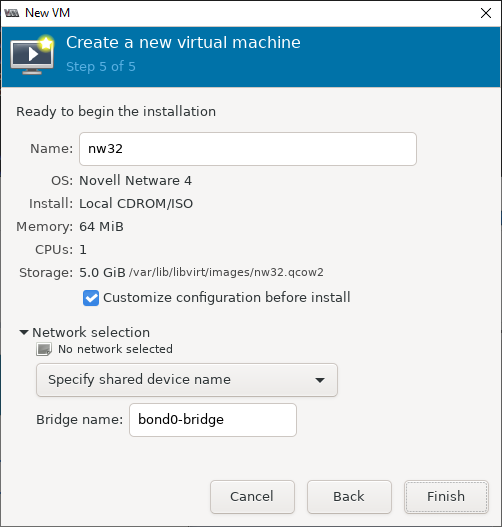This screenshot has width=502, height=527.
Task: Collapse the Network selection triangle
Action: point(24,332)
